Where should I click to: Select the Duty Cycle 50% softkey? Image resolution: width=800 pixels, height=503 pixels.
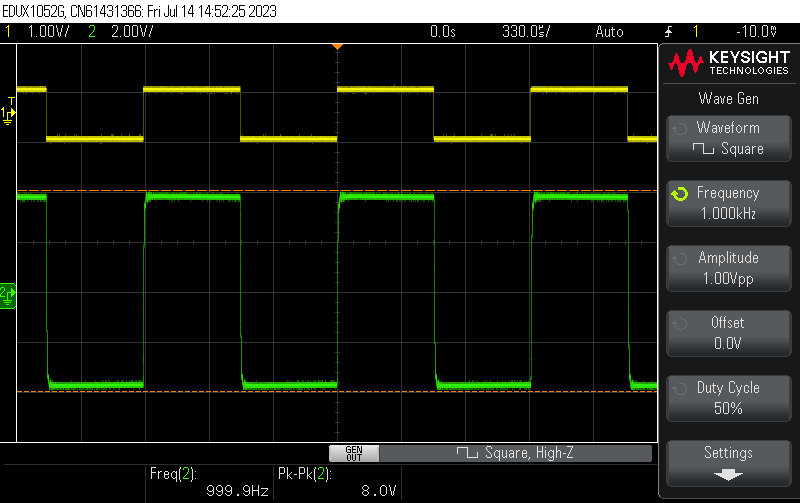pos(729,398)
